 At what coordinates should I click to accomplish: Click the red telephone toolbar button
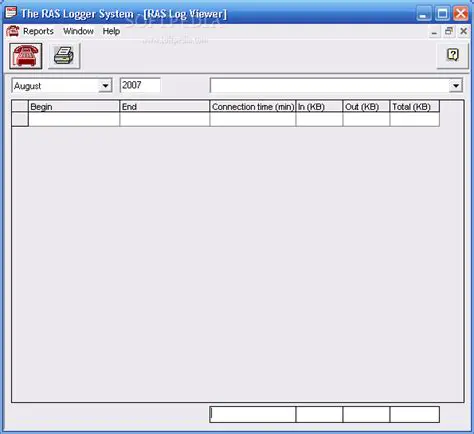pyautogui.click(x=26, y=56)
